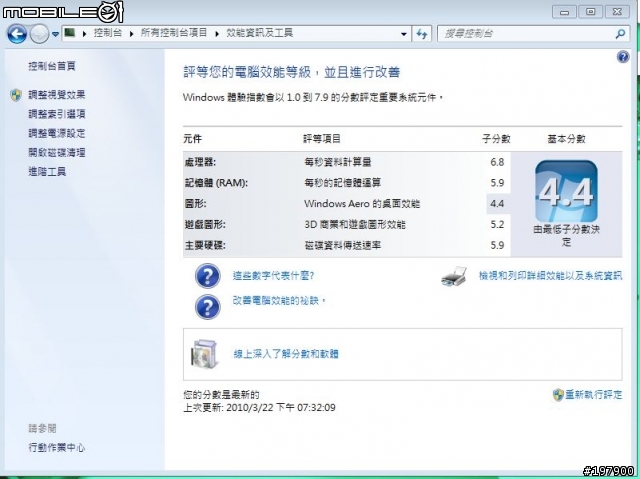Click shield icon next to 調整視覺效果
This screenshot has height=479, width=640.
(16, 95)
